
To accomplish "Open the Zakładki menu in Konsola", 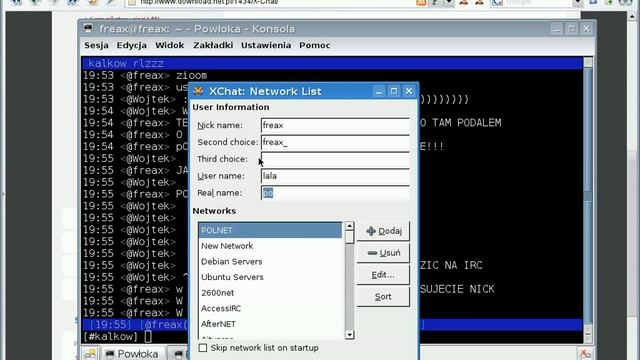I will [x=213, y=45].
